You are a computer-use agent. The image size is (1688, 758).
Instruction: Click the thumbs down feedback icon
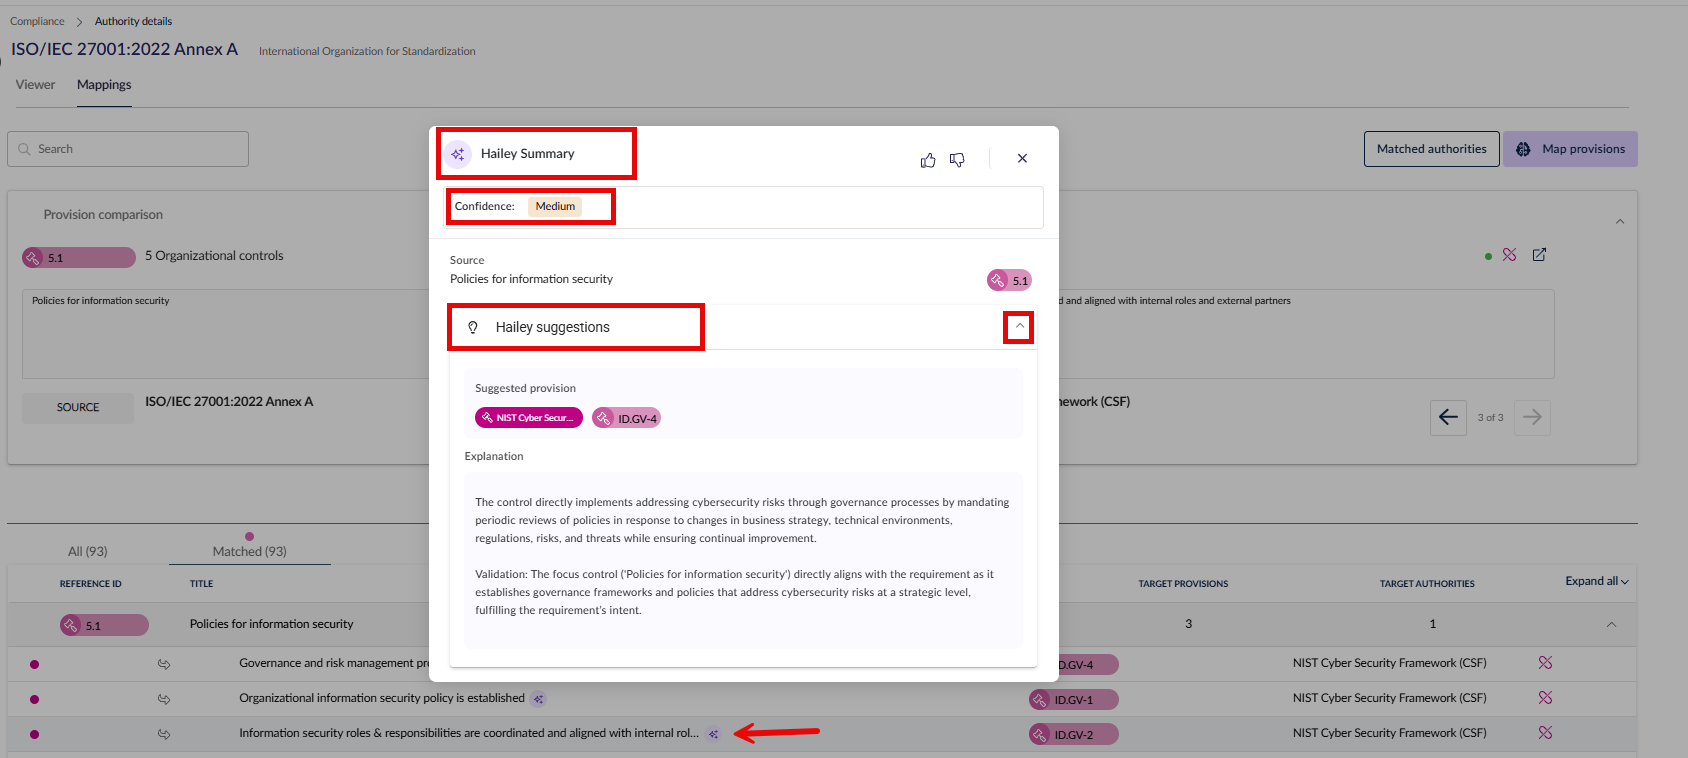pyautogui.click(x=957, y=160)
